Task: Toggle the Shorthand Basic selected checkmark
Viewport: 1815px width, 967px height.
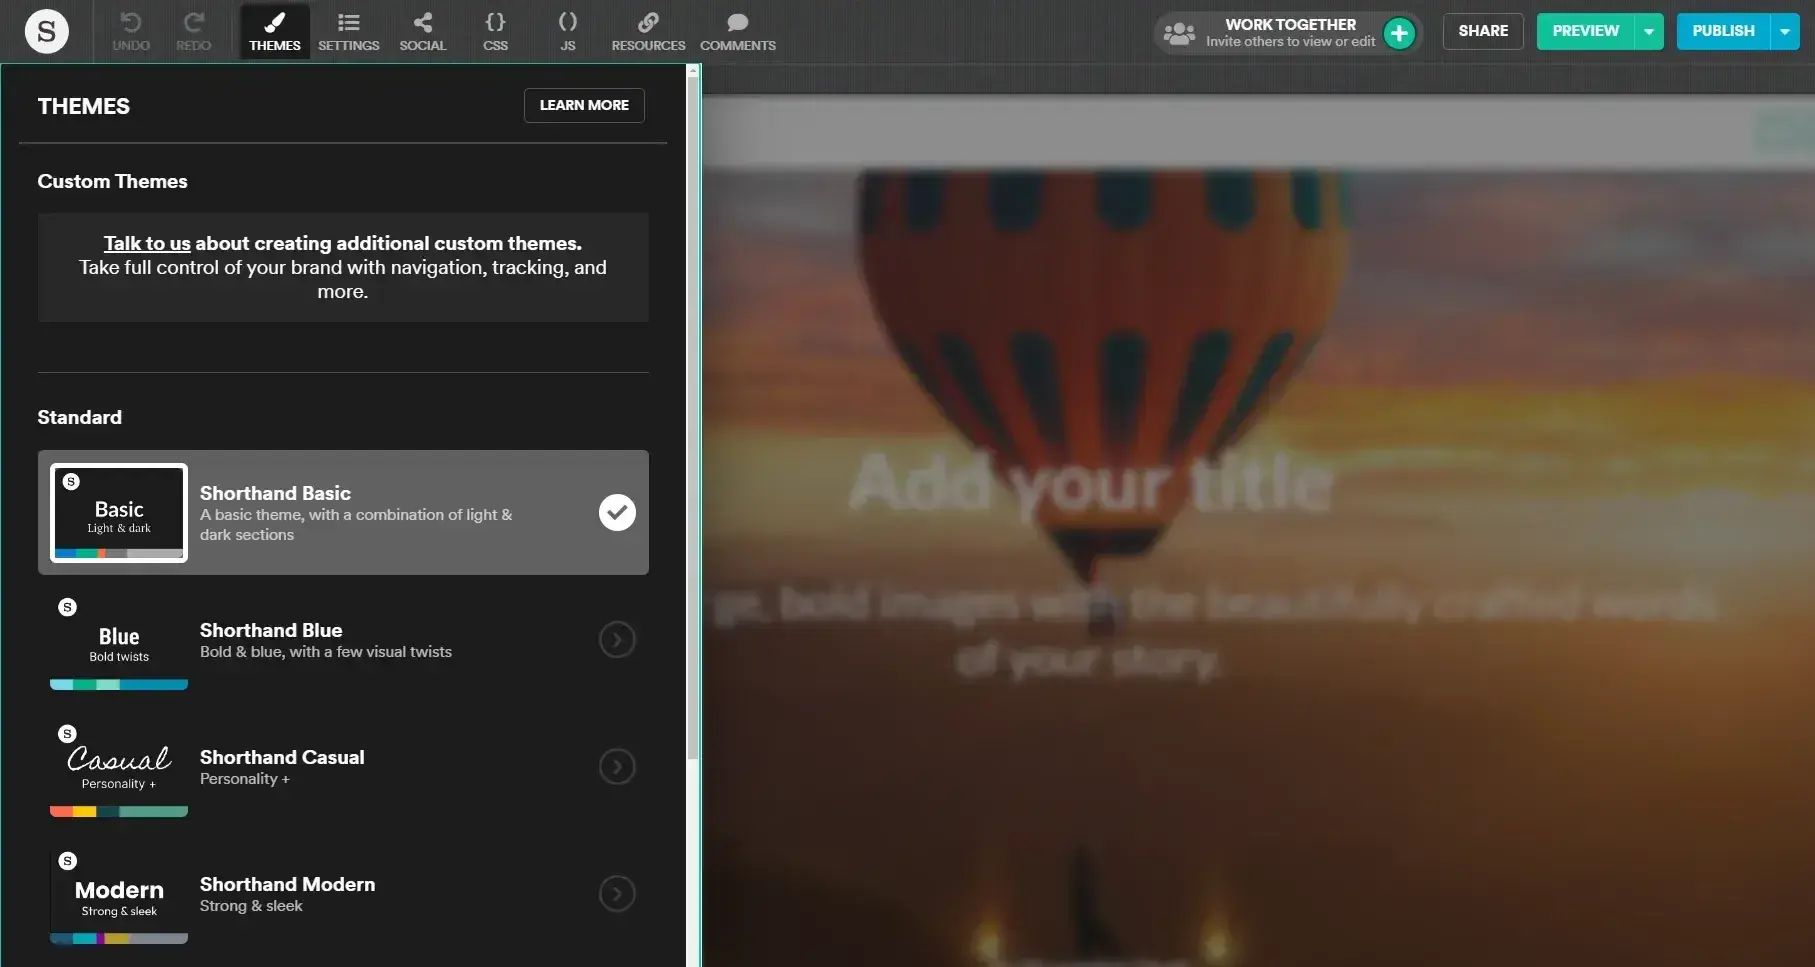Action: pyautogui.click(x=617, y=512)
